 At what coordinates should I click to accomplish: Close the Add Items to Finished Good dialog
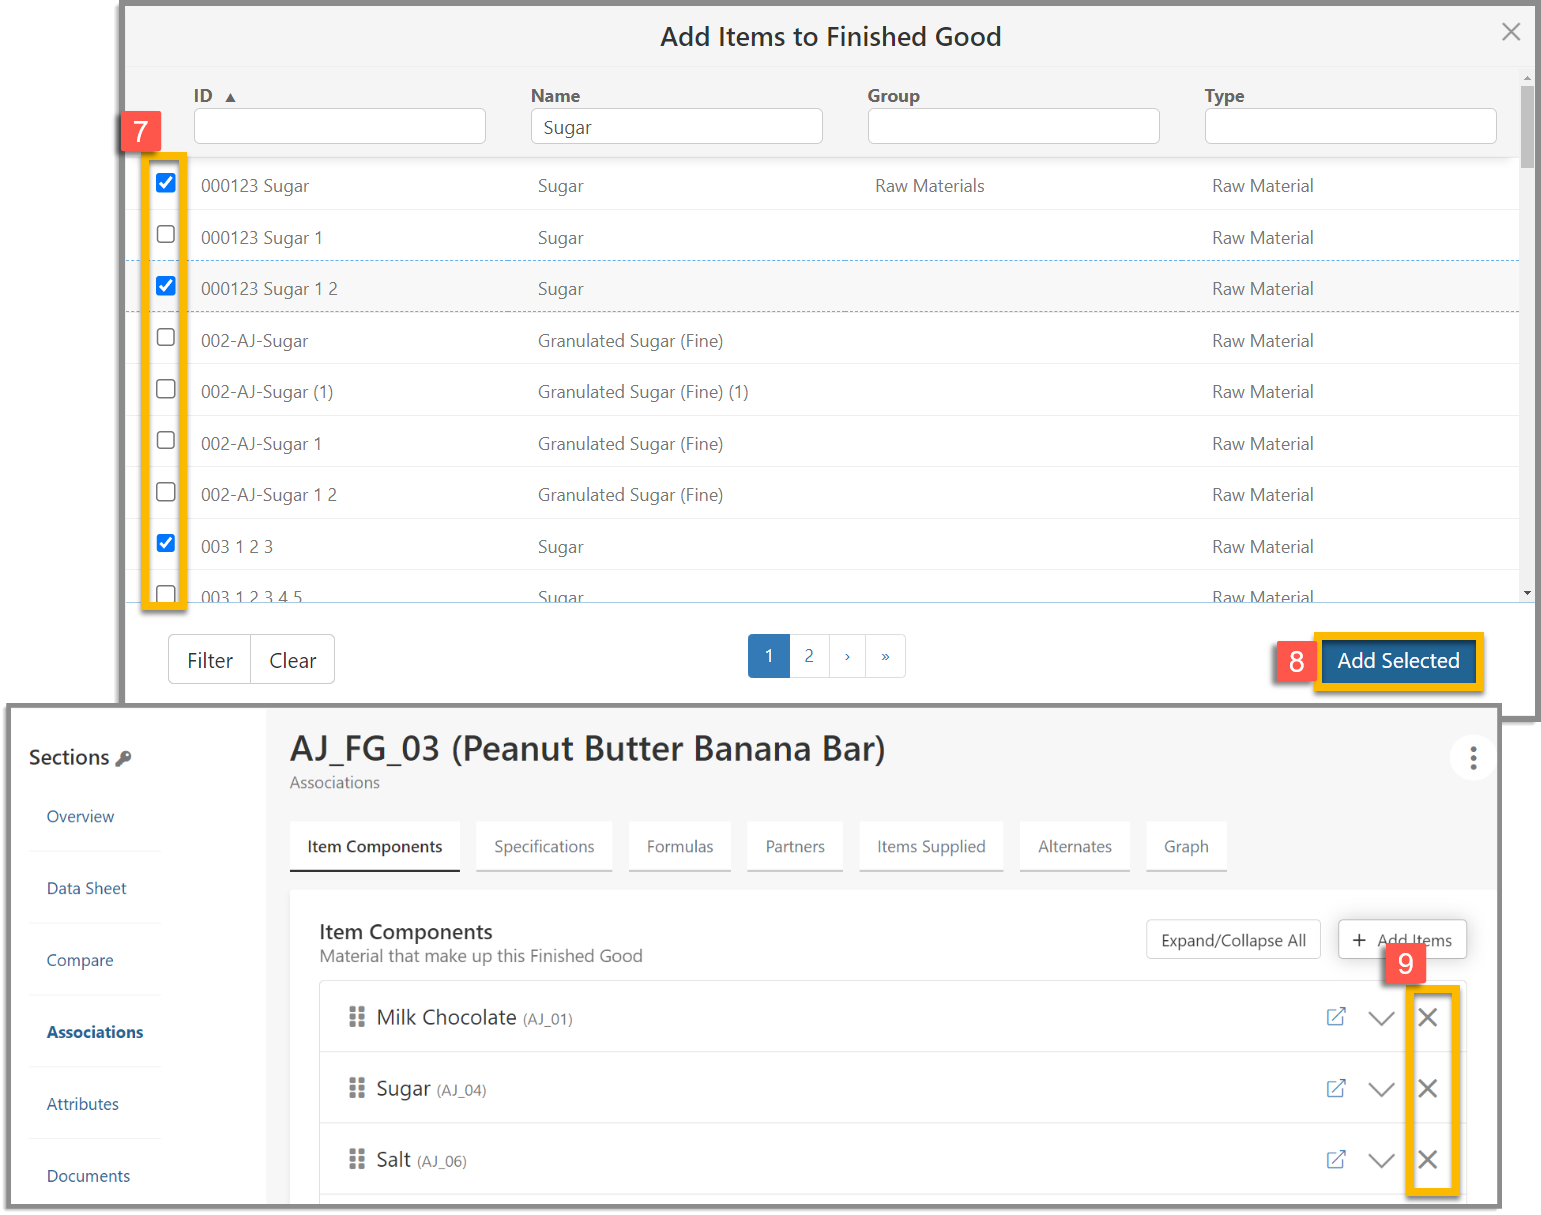(1511, 32)
